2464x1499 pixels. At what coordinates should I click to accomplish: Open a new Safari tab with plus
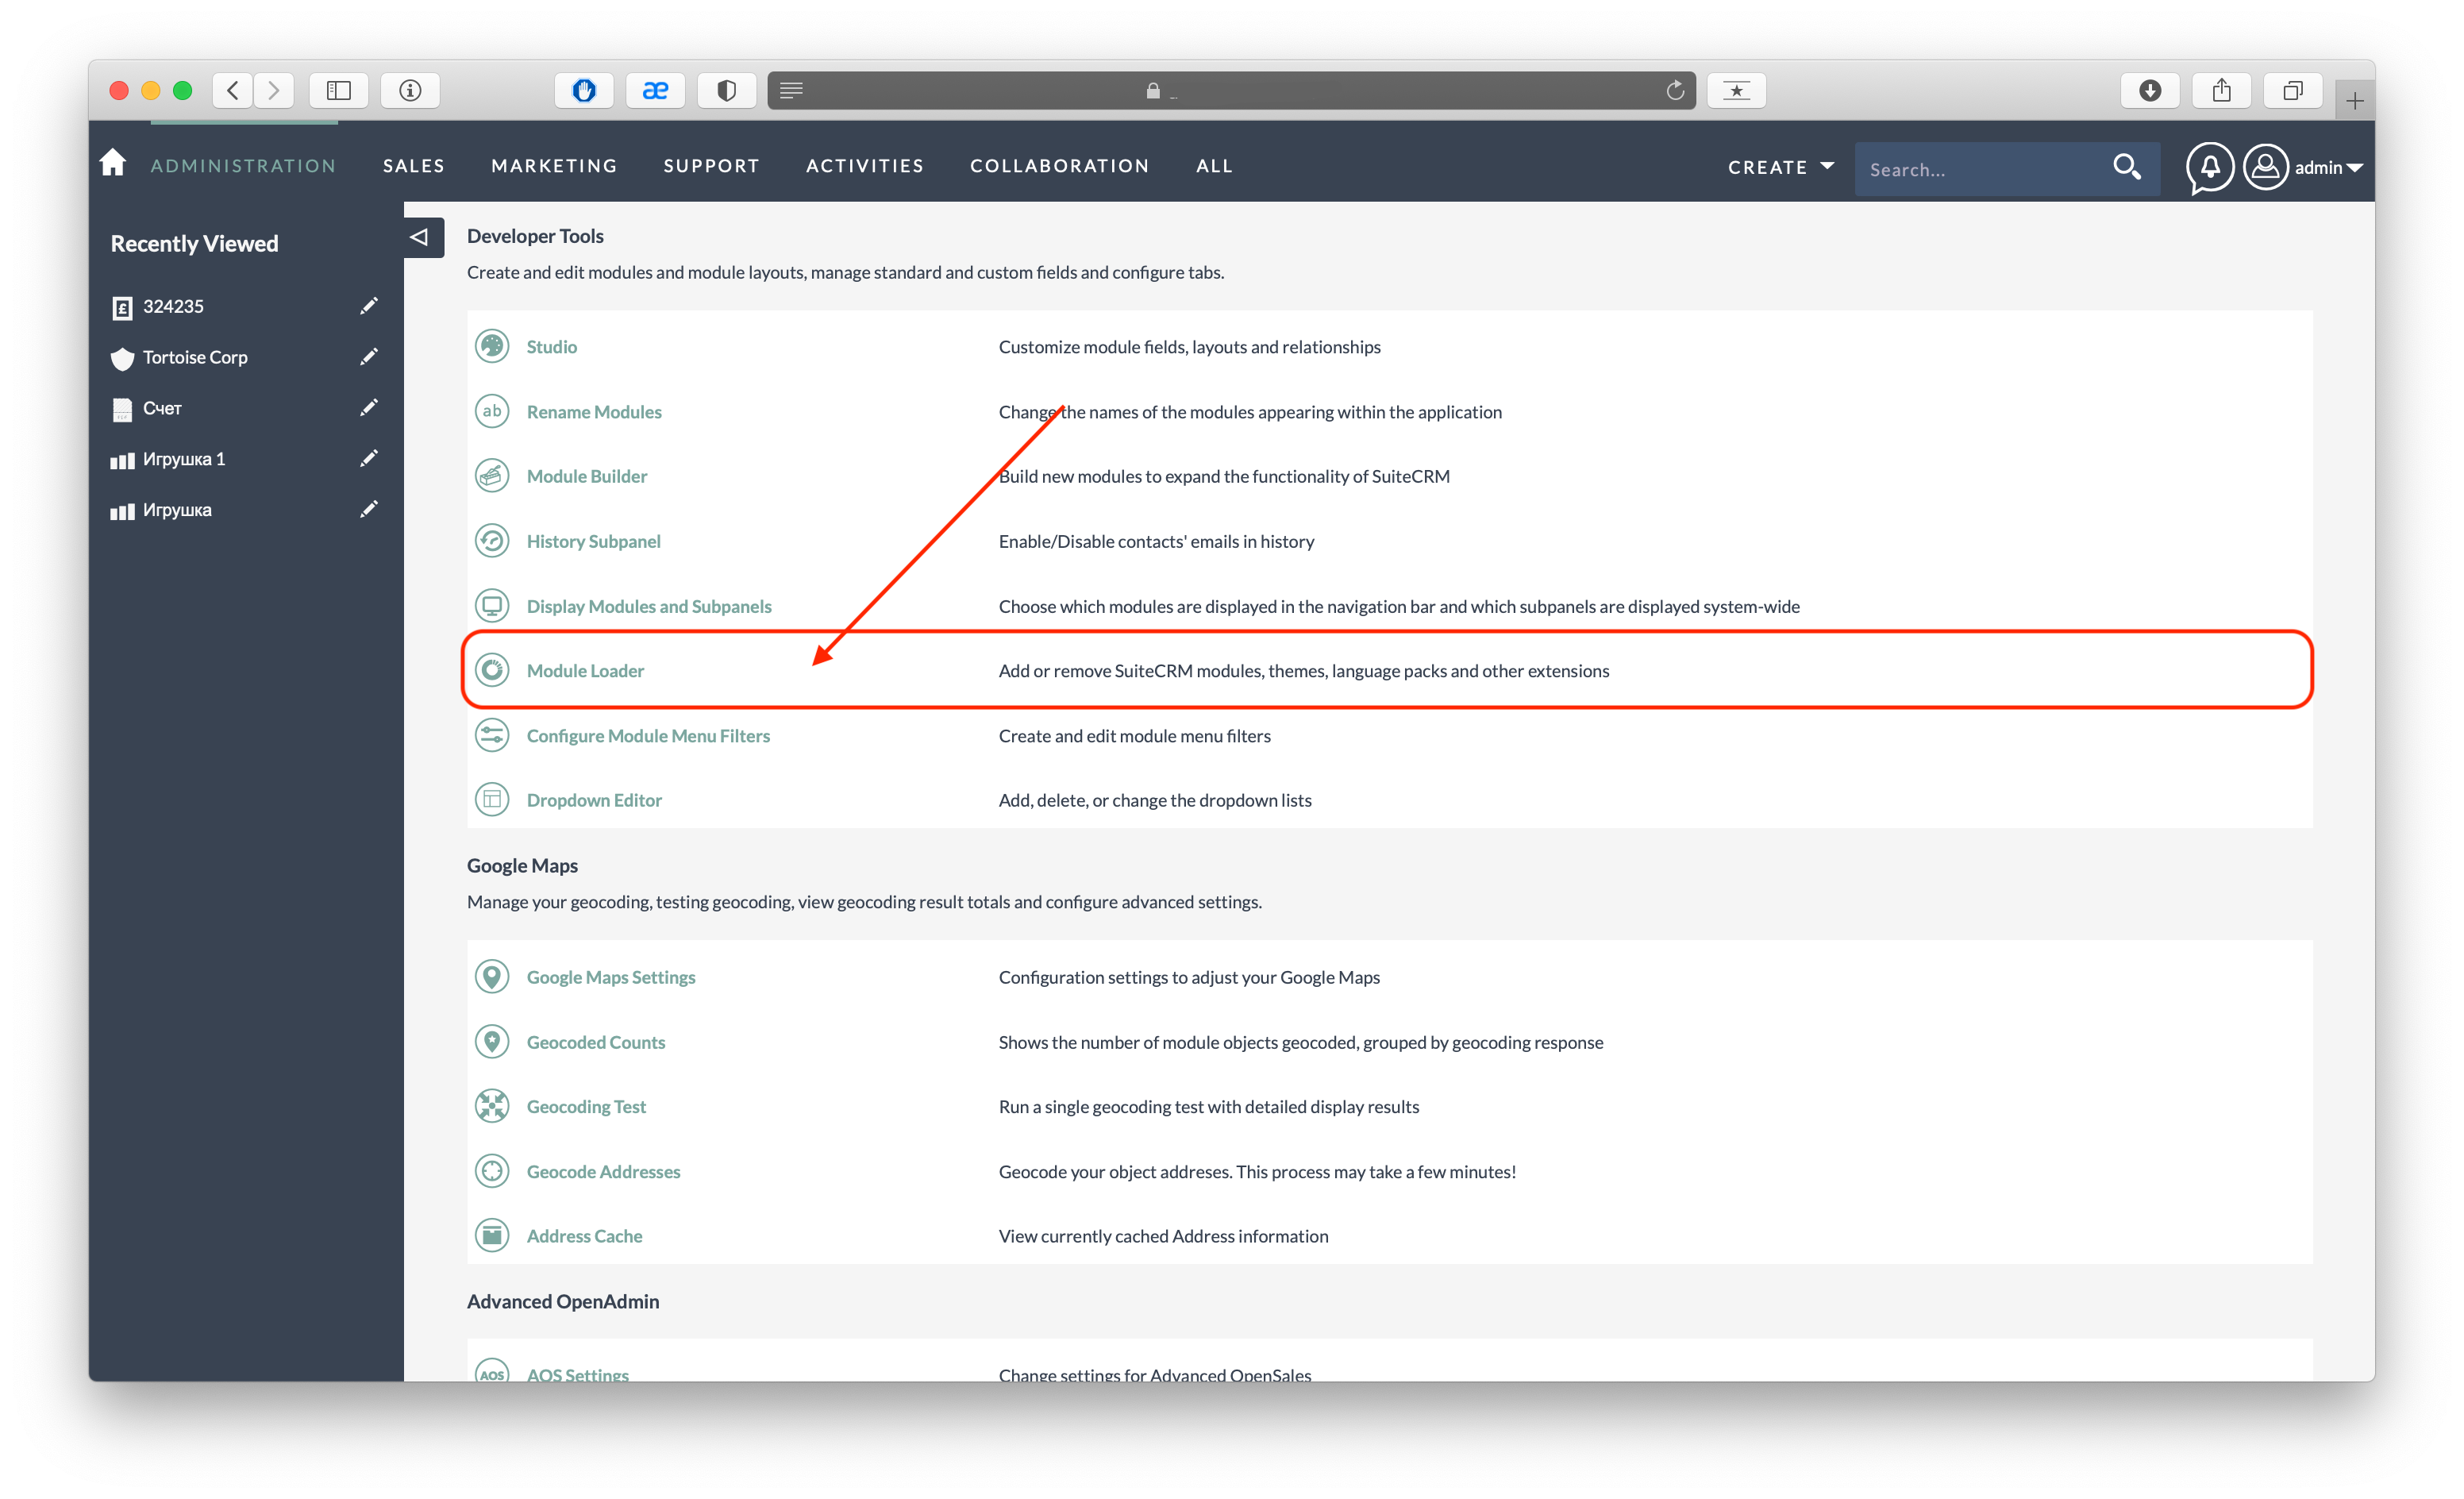point(2355,101)
